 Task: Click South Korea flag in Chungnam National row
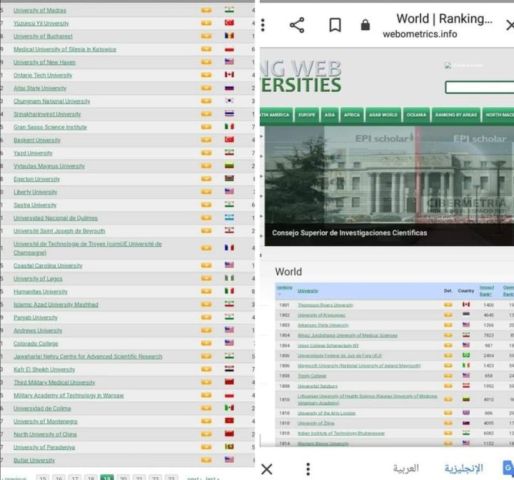[229, 101]
